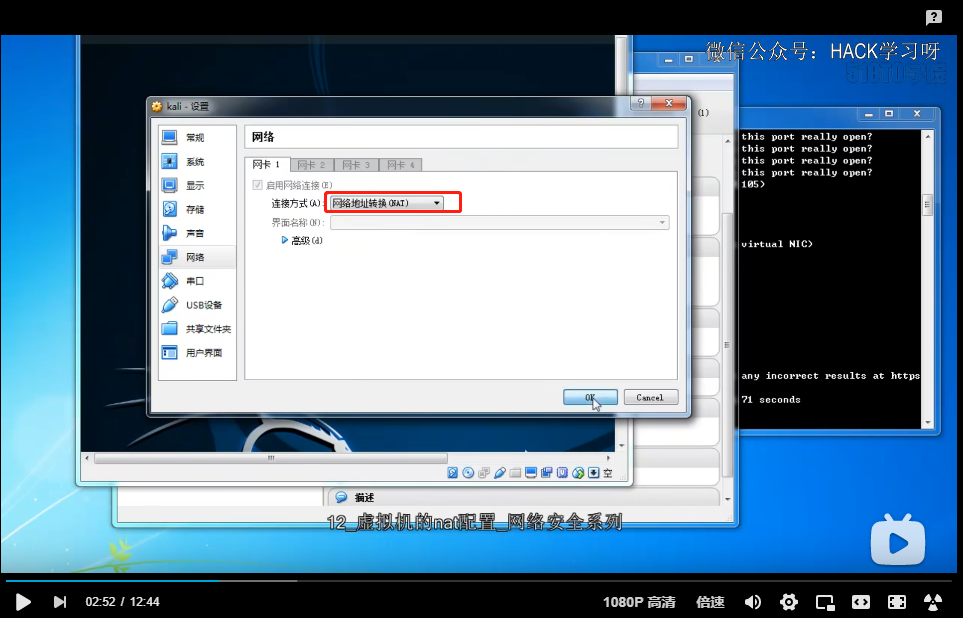Open the 共享文件夹 settings category

click(197, 329)
